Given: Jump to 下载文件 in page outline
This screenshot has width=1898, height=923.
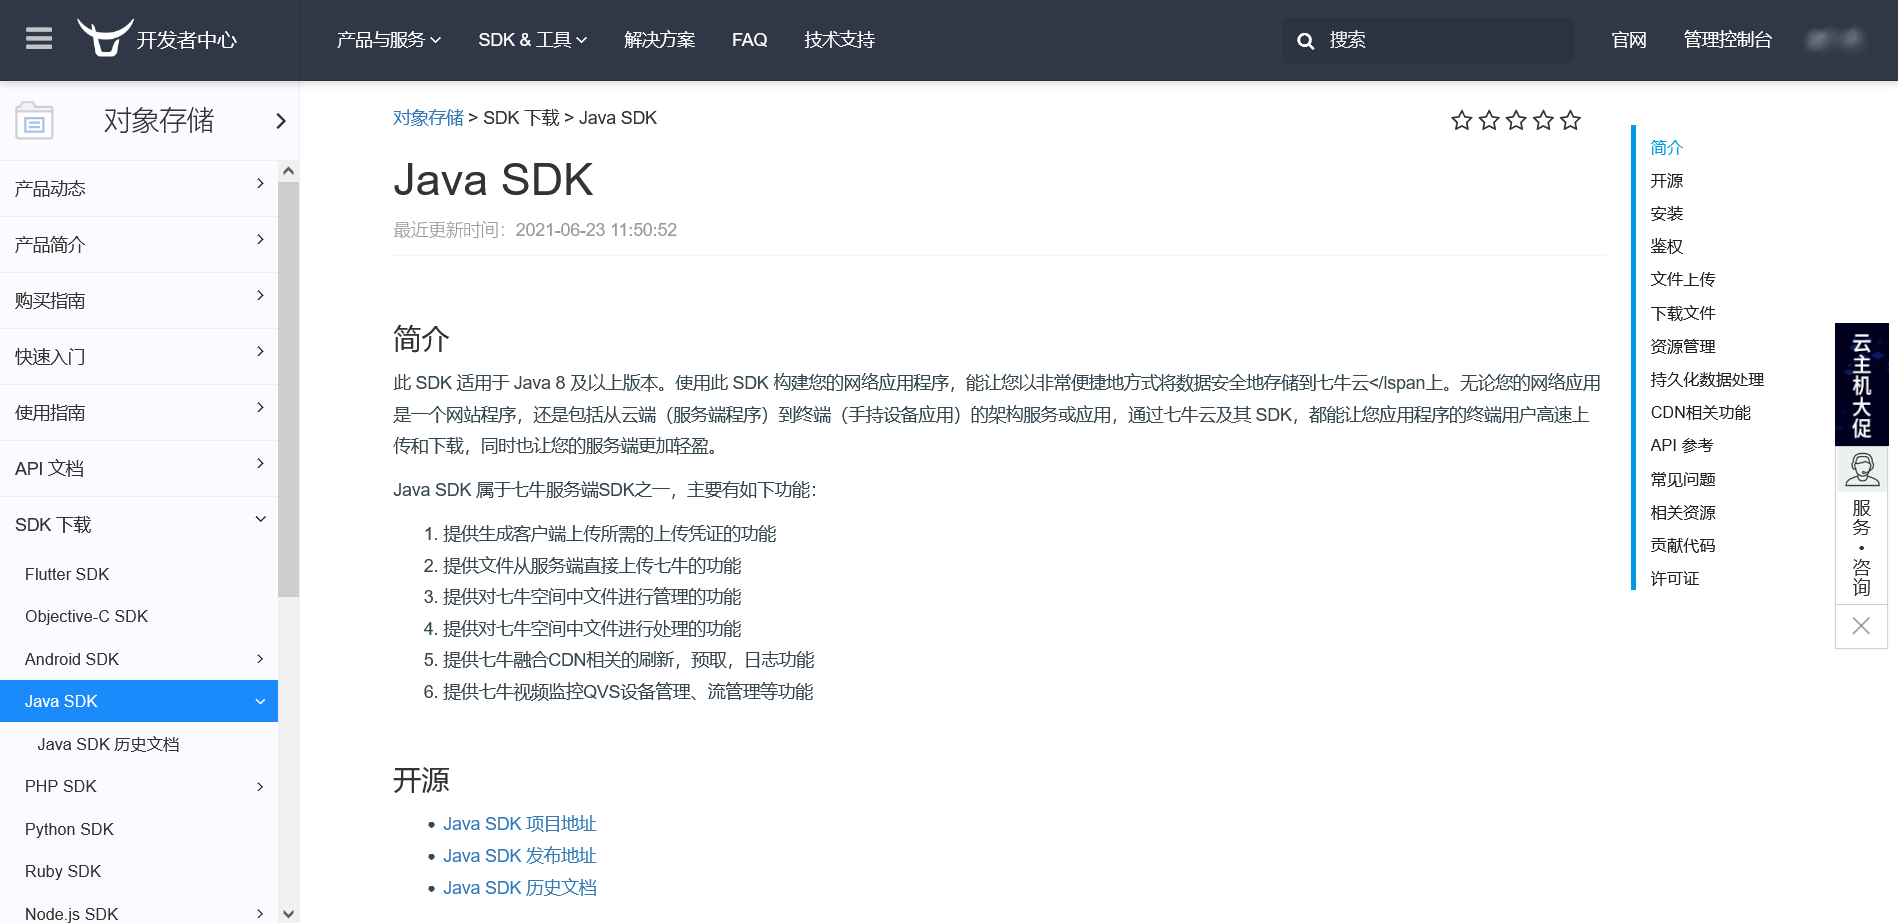Looking at the screenshot, I should coord(1683,313).
